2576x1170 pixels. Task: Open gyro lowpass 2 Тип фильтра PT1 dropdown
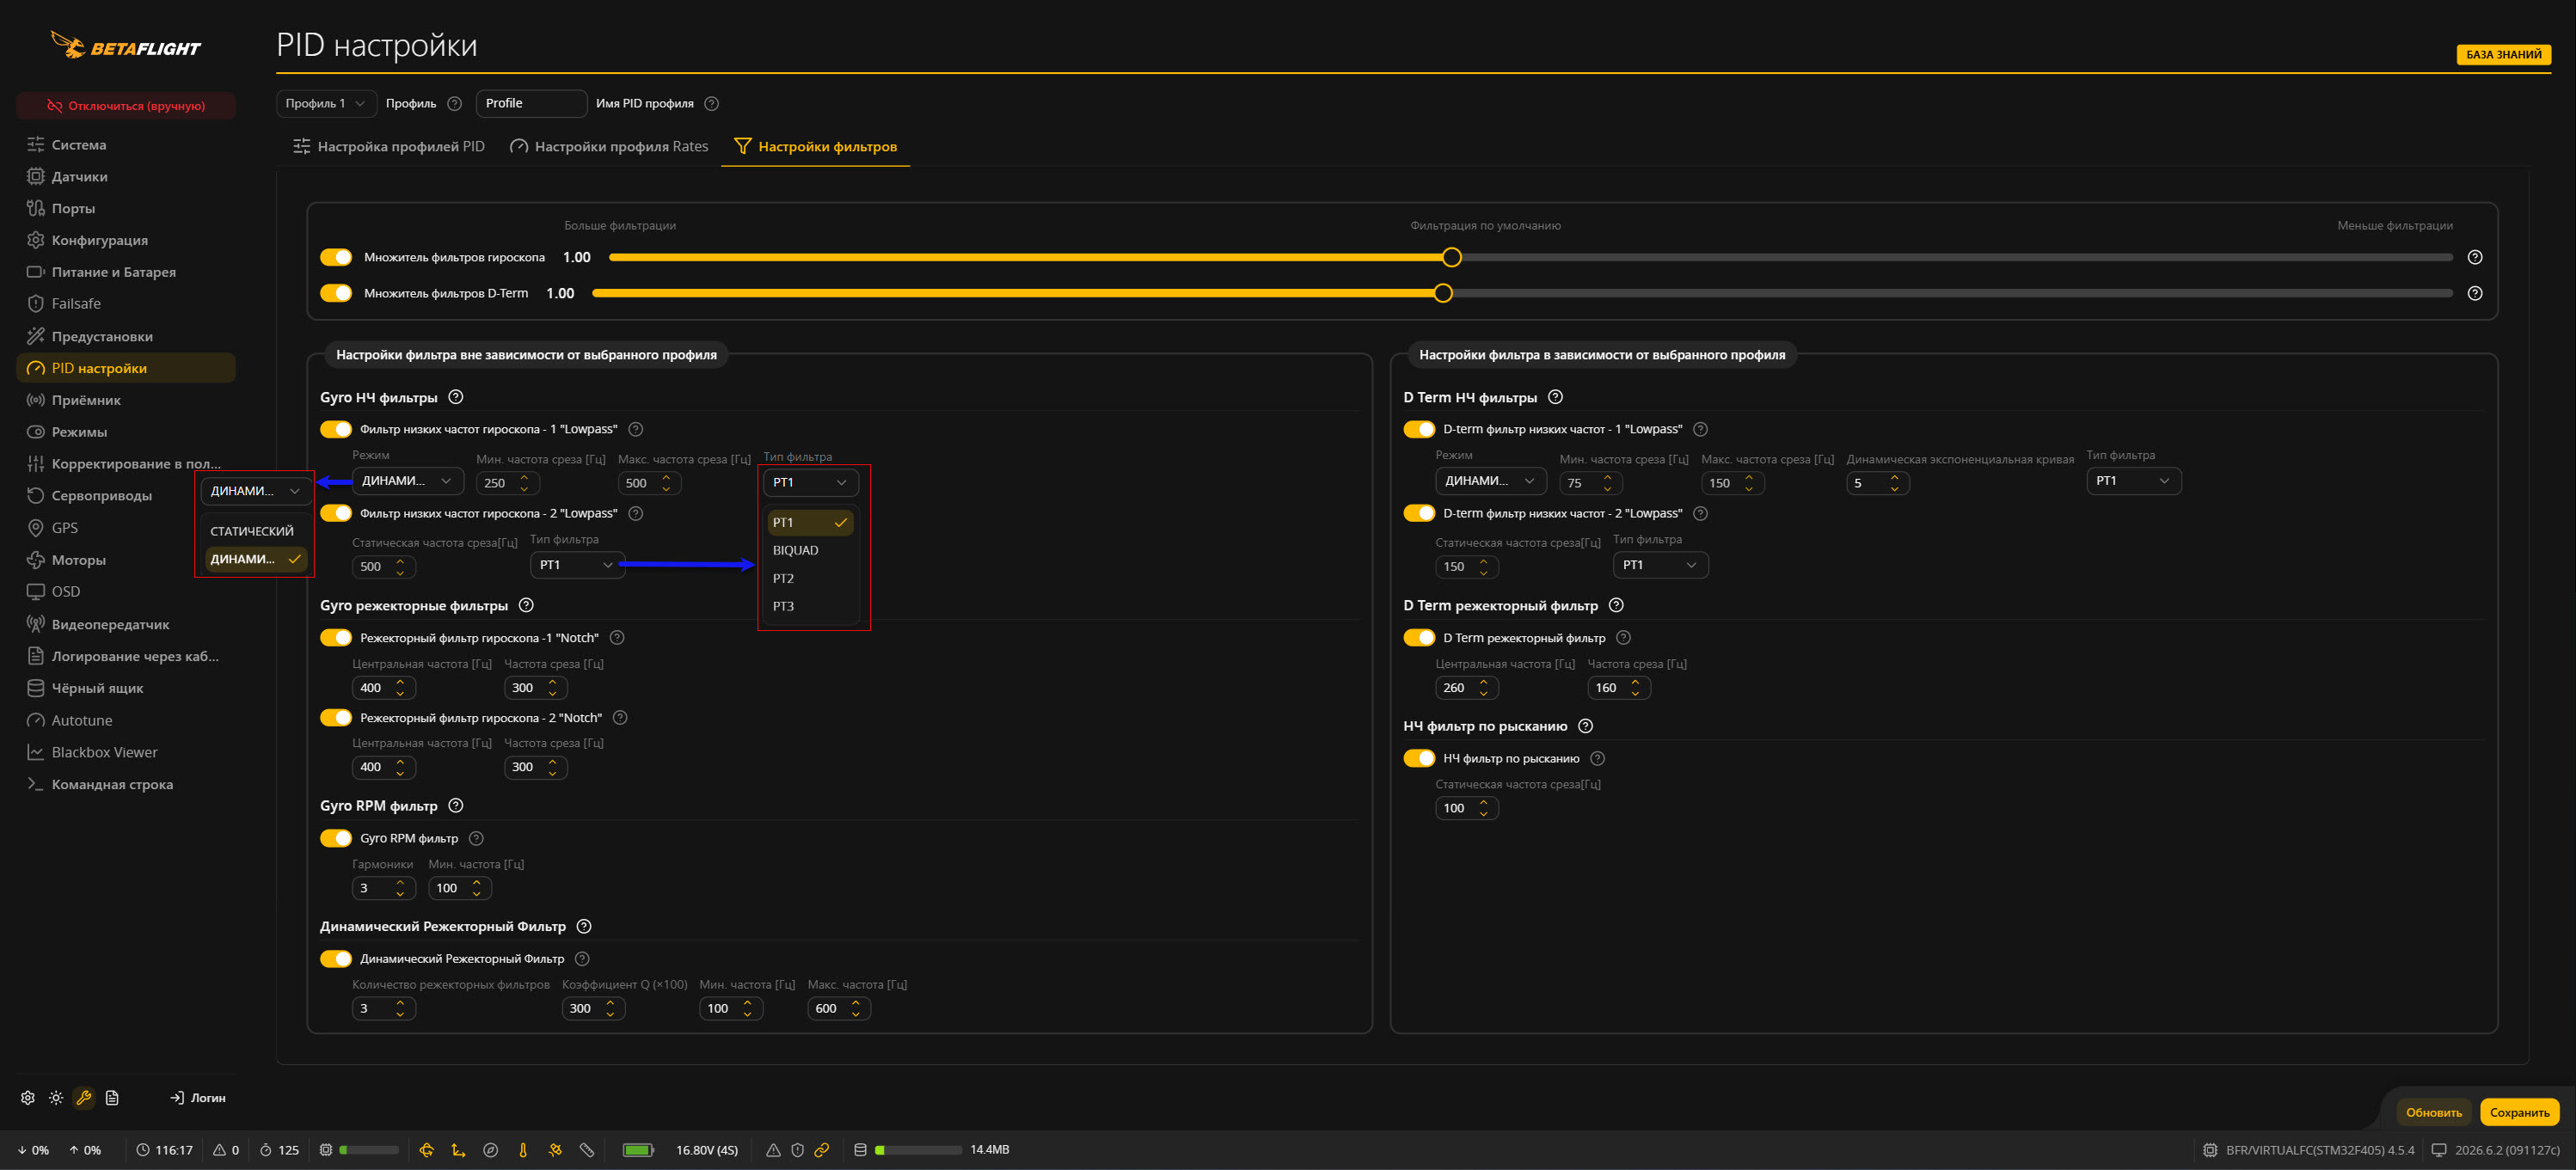pyautogui.click(x=577, y=565)
